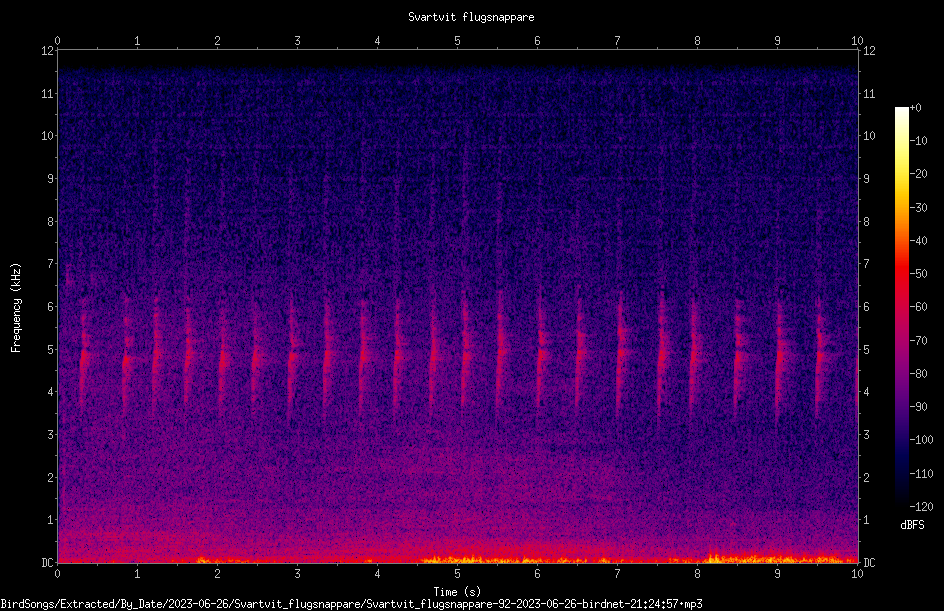
Task: Click the color scale gradient bar
Action: (x=902, y=306)
